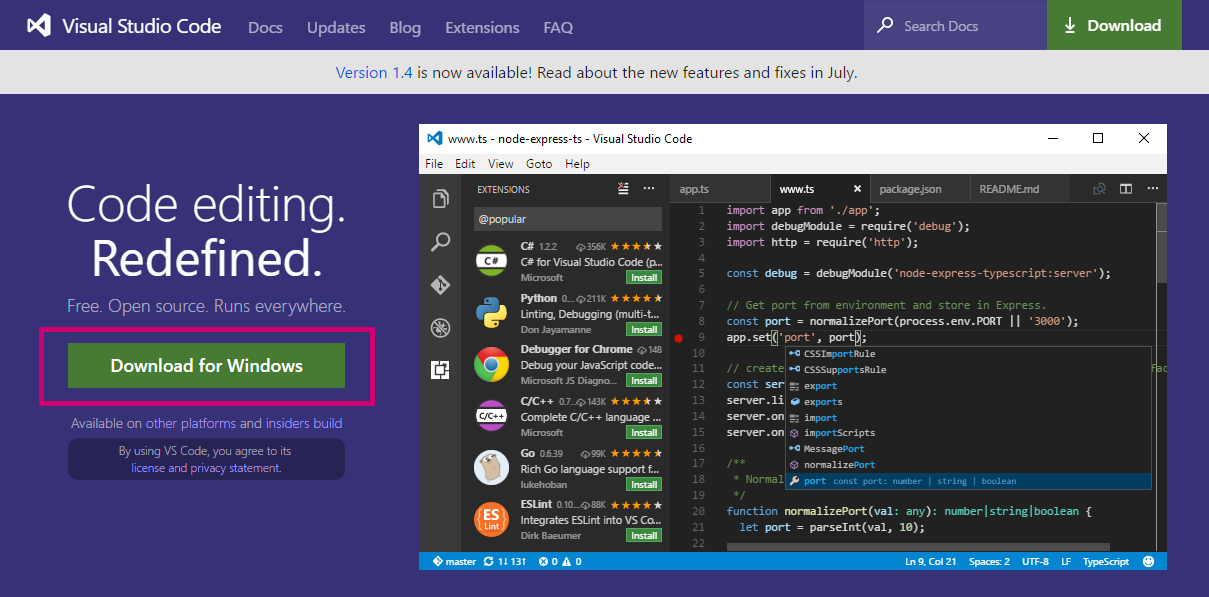Click the magnifier icon in Search Docs
This screenshot has width=1209, height=597.
885,25
